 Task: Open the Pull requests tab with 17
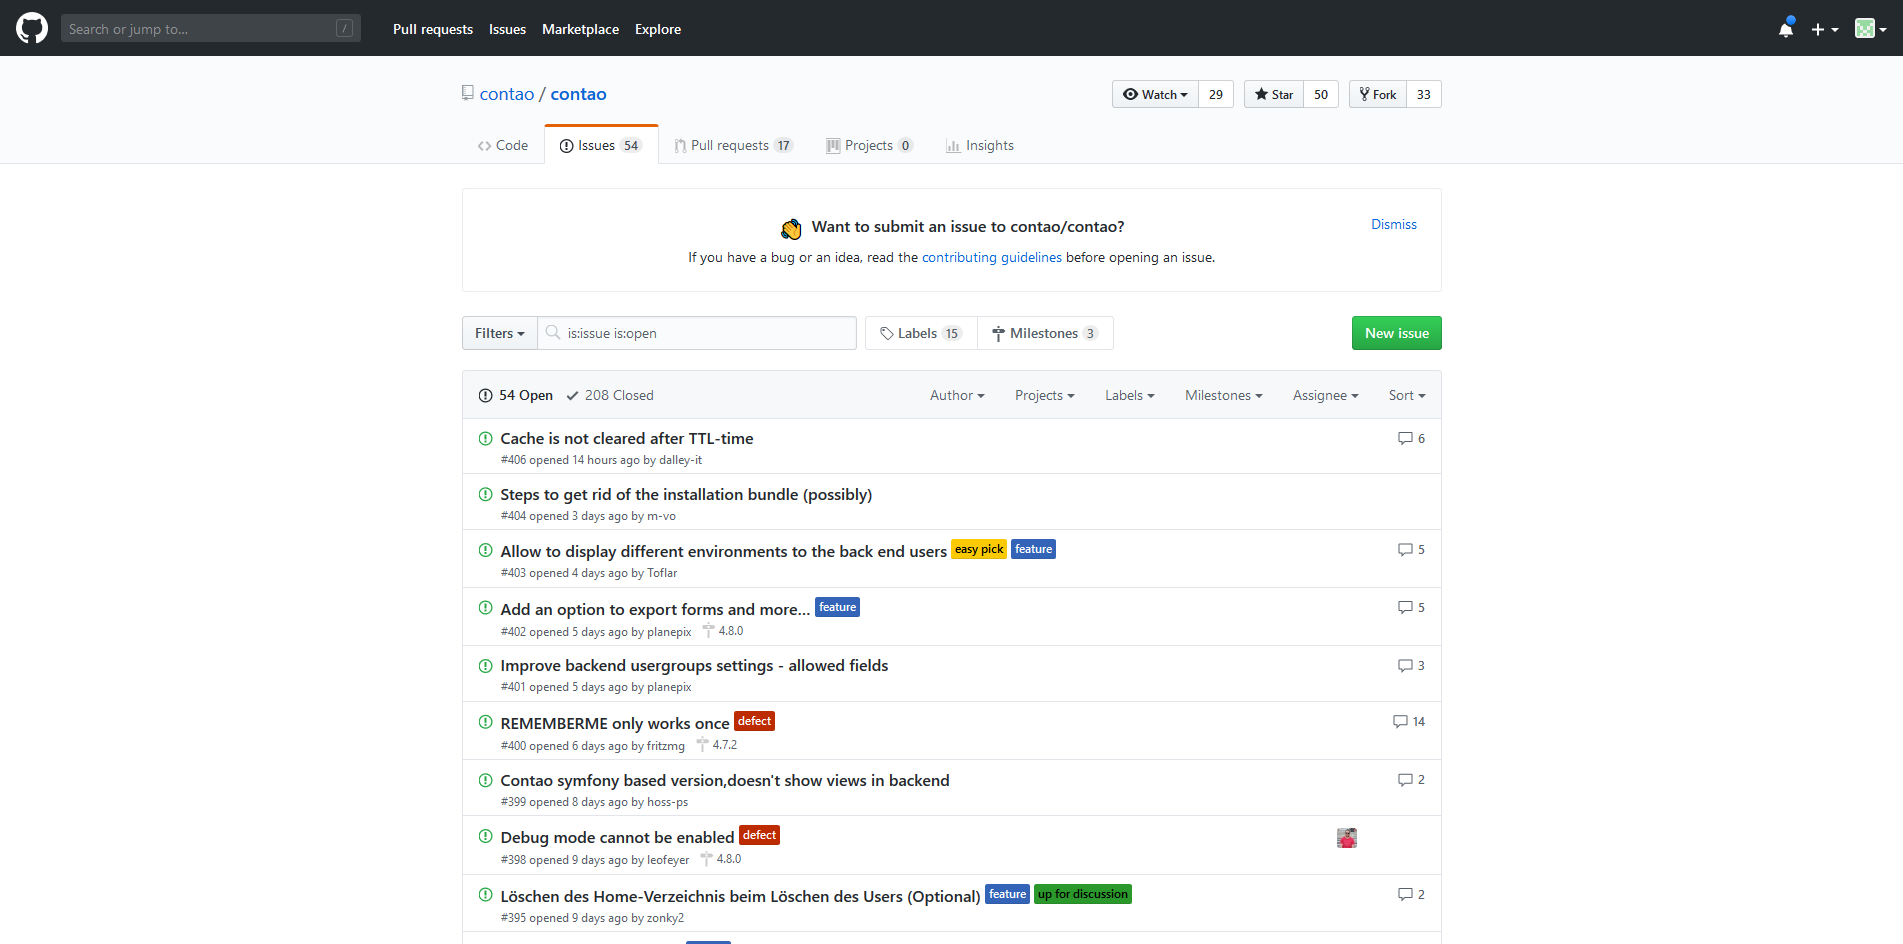(734, 145)
